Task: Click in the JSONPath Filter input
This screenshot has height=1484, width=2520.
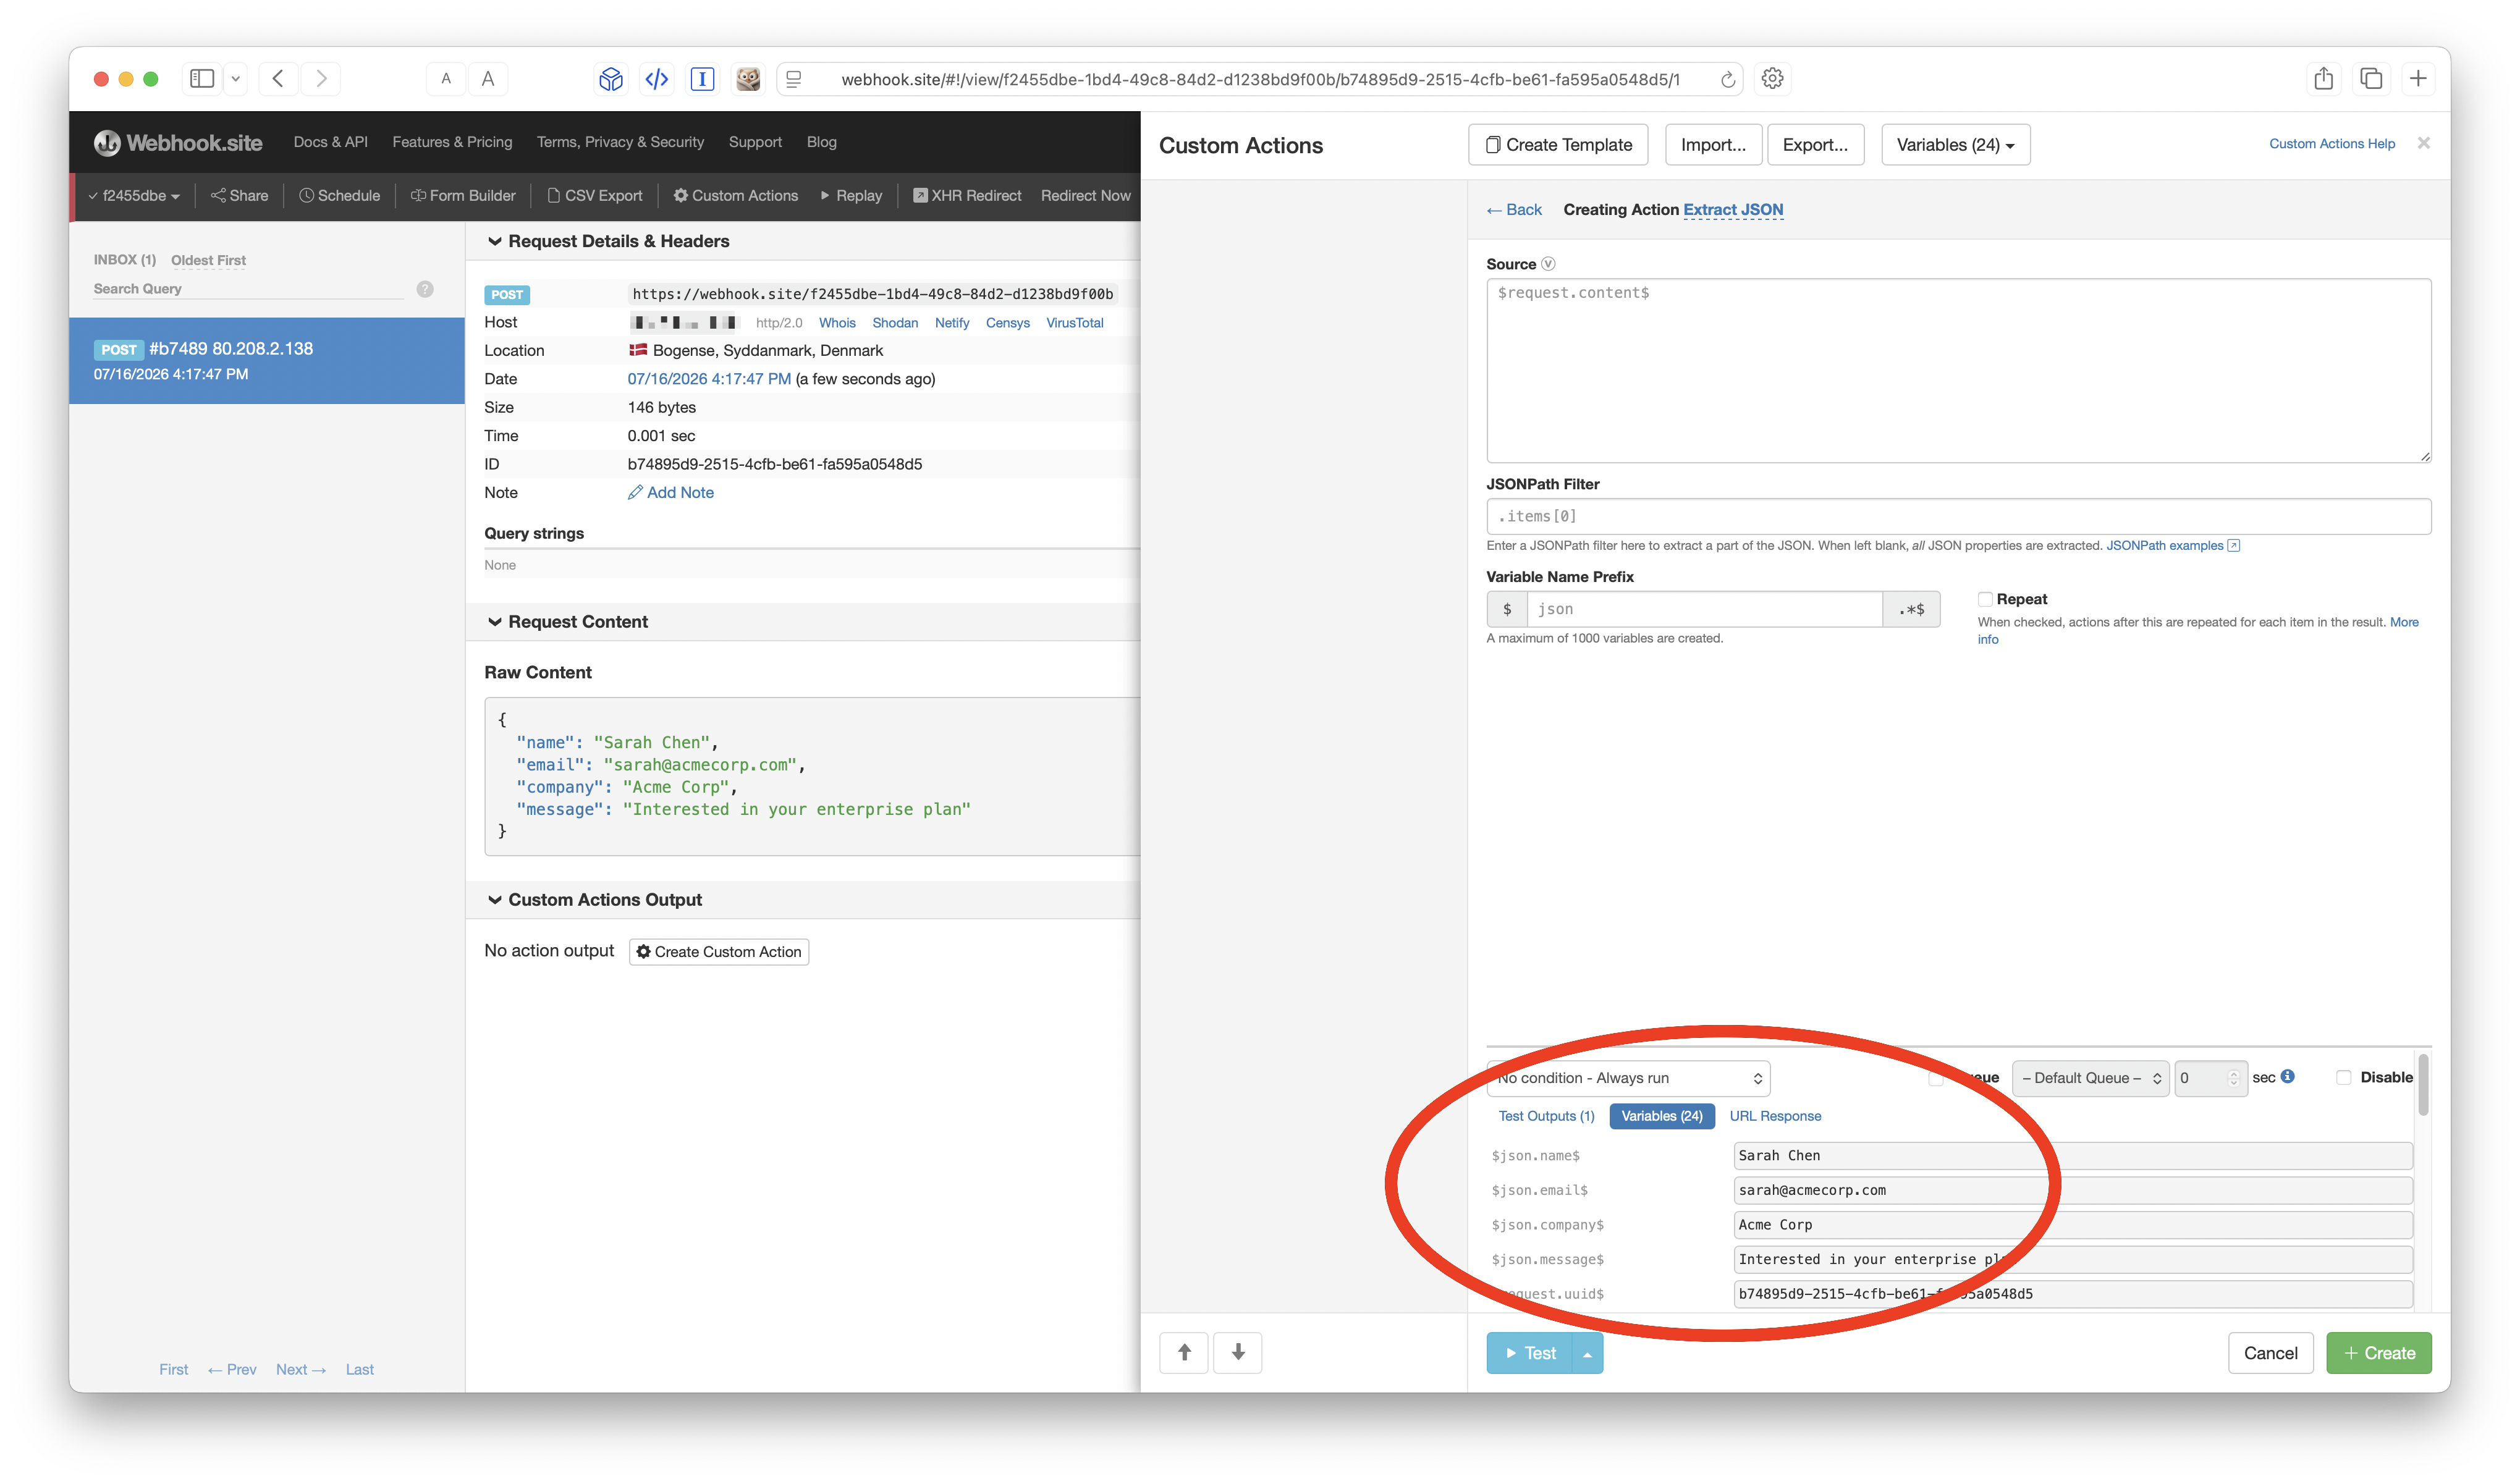Action: (1958, 516)
